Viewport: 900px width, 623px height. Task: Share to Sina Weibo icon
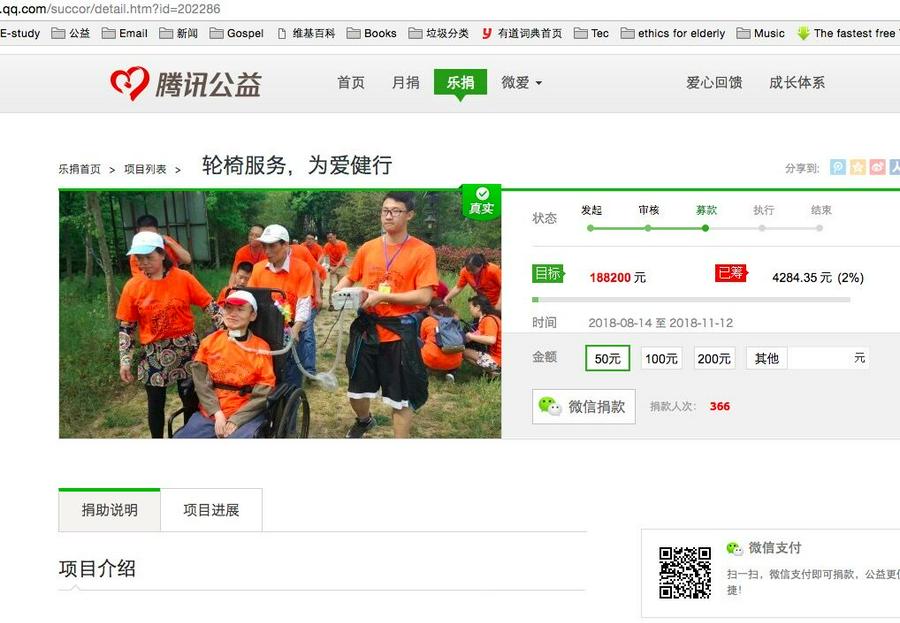point(877,167)
